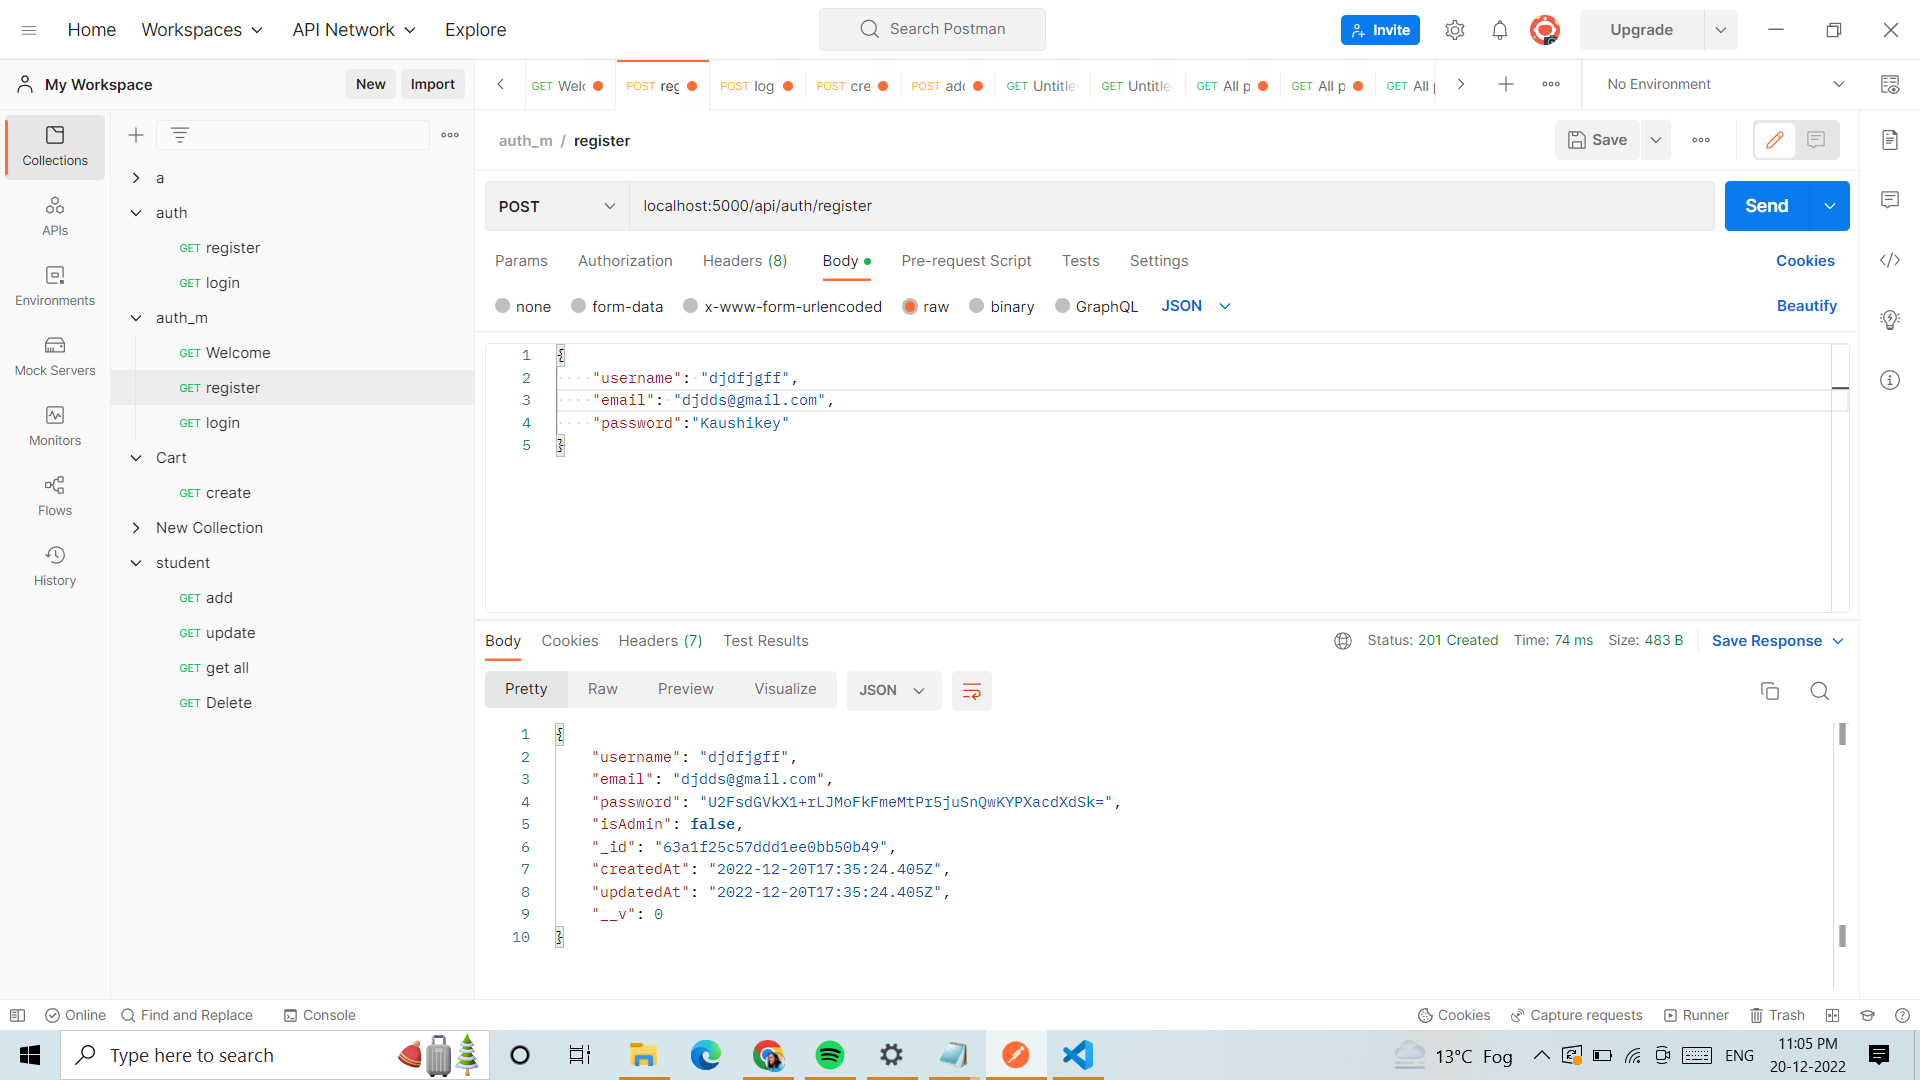Open the code snippet panel
1920x1080 pixels.
[1890, 260]
